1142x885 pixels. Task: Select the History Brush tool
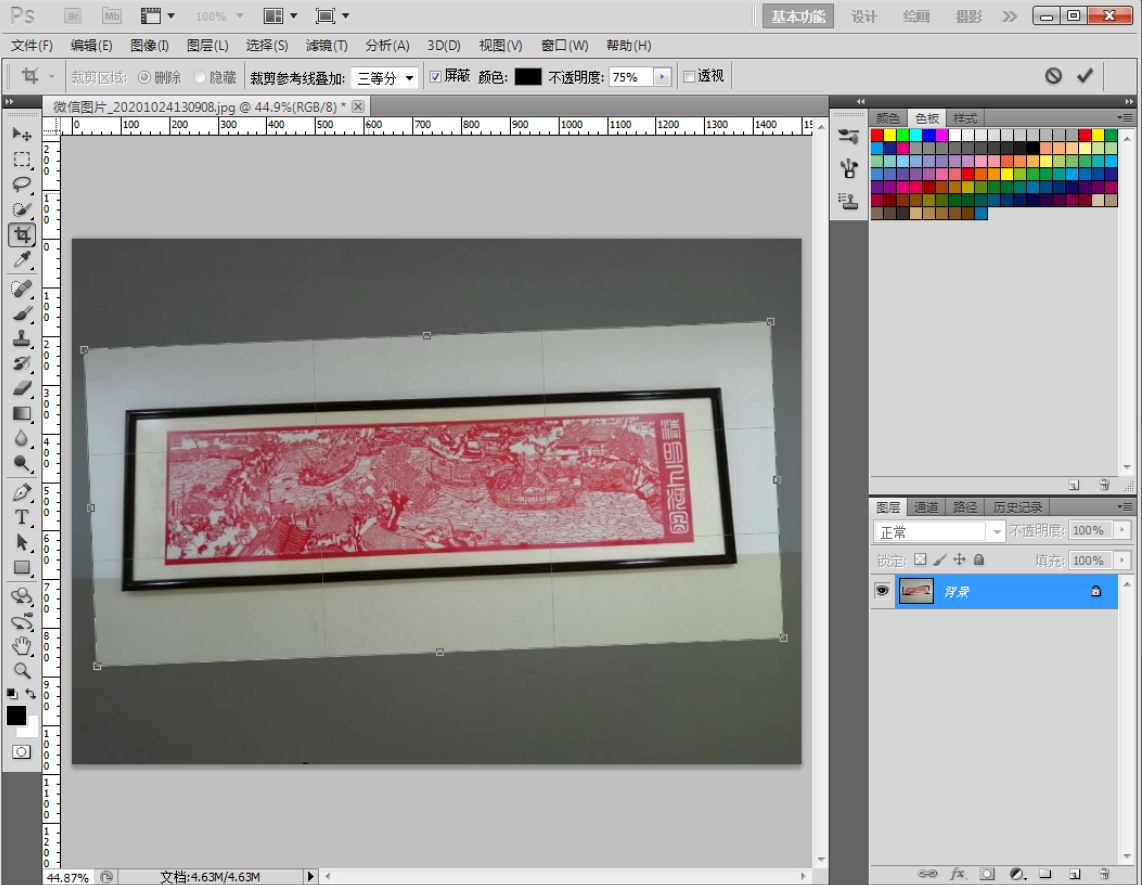(x=22, y=363)
